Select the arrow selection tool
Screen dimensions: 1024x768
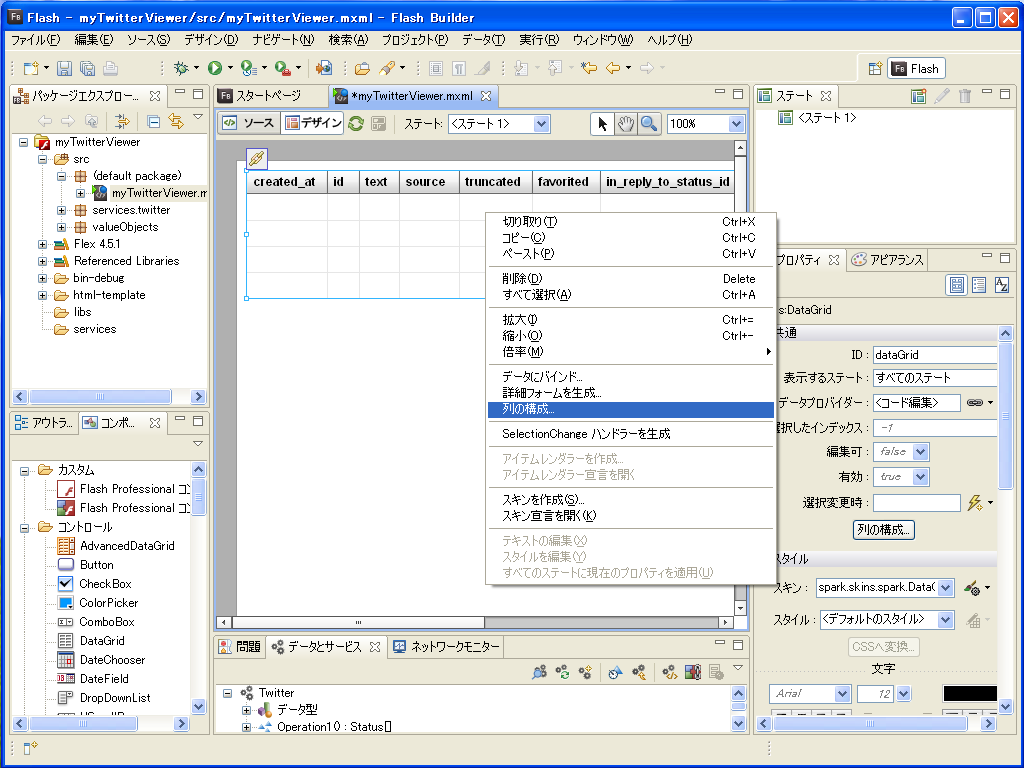coord(602,123)
